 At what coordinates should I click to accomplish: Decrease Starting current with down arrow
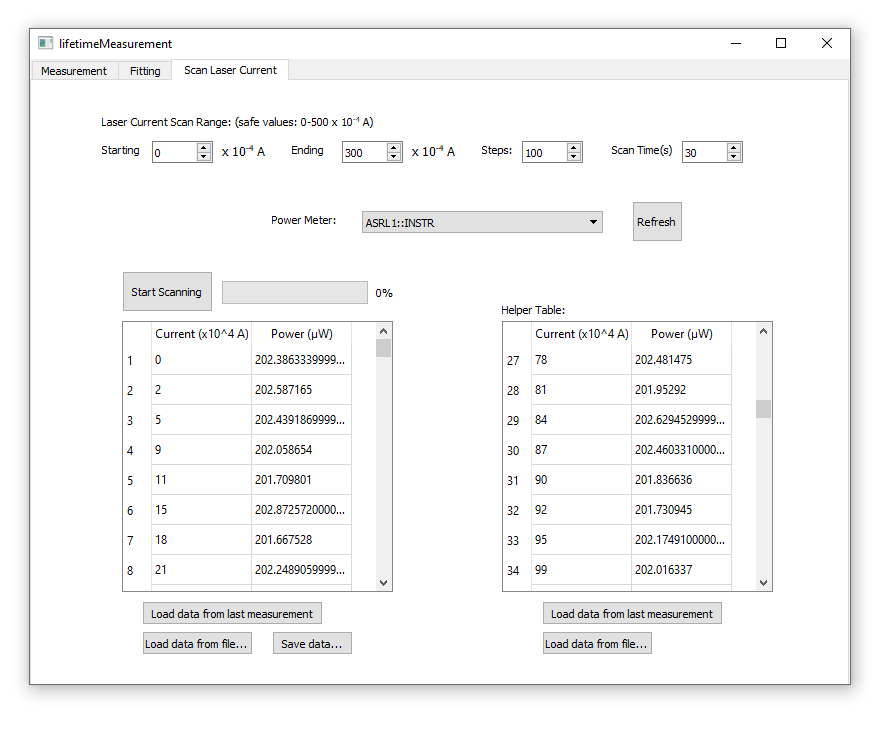click(x=204, y=157)
